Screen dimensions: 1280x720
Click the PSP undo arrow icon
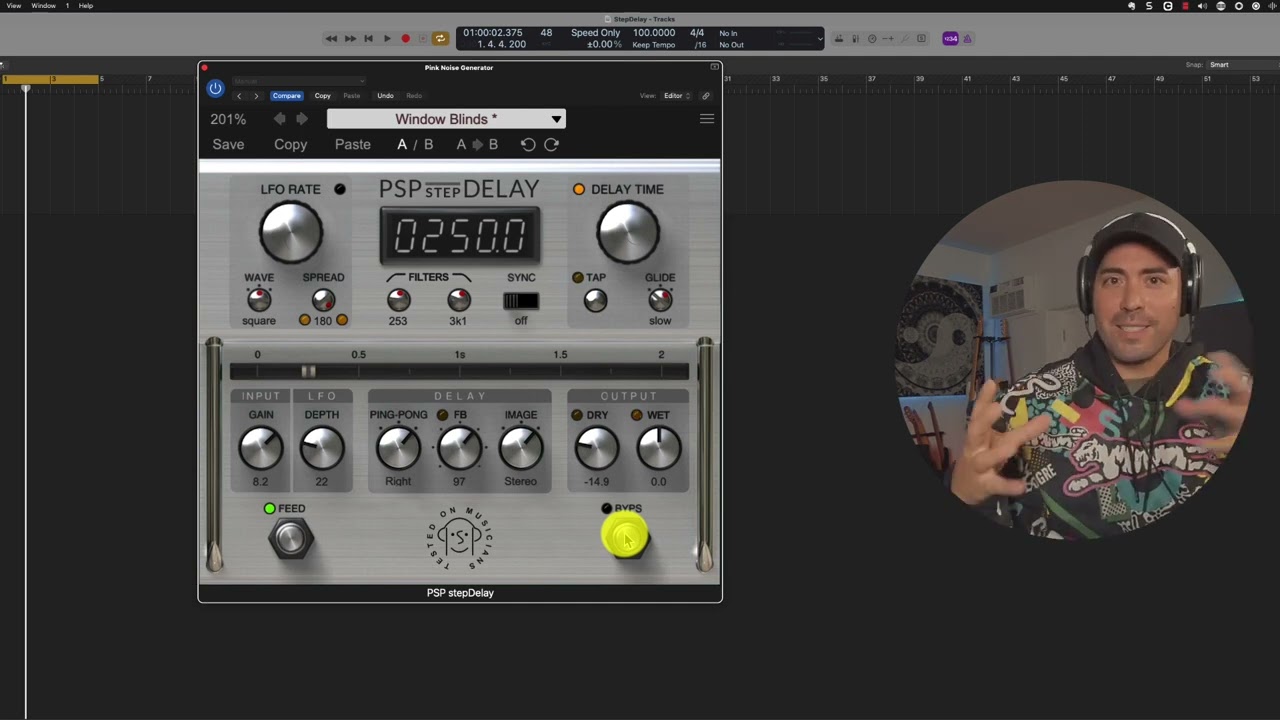pos(528,144)
